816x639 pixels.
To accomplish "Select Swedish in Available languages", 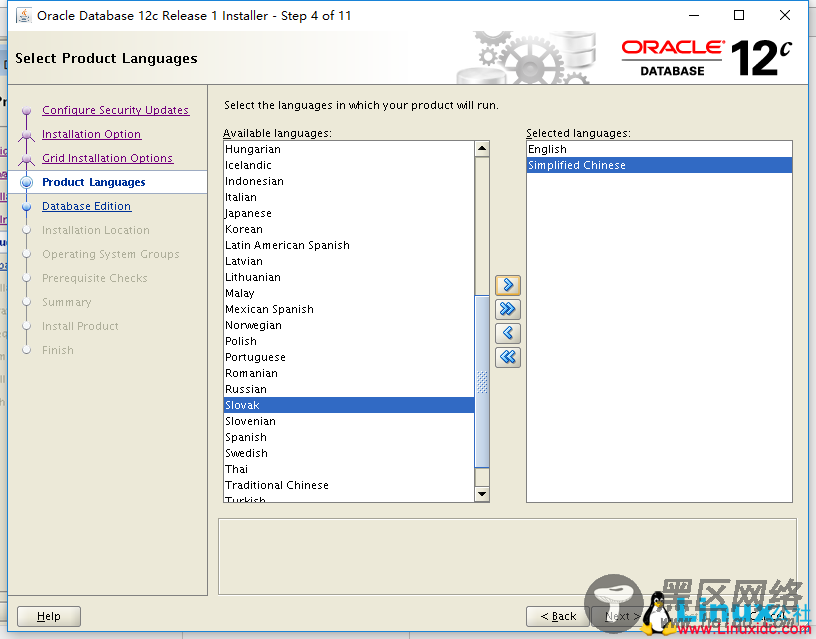I will [x=349, y=453].
